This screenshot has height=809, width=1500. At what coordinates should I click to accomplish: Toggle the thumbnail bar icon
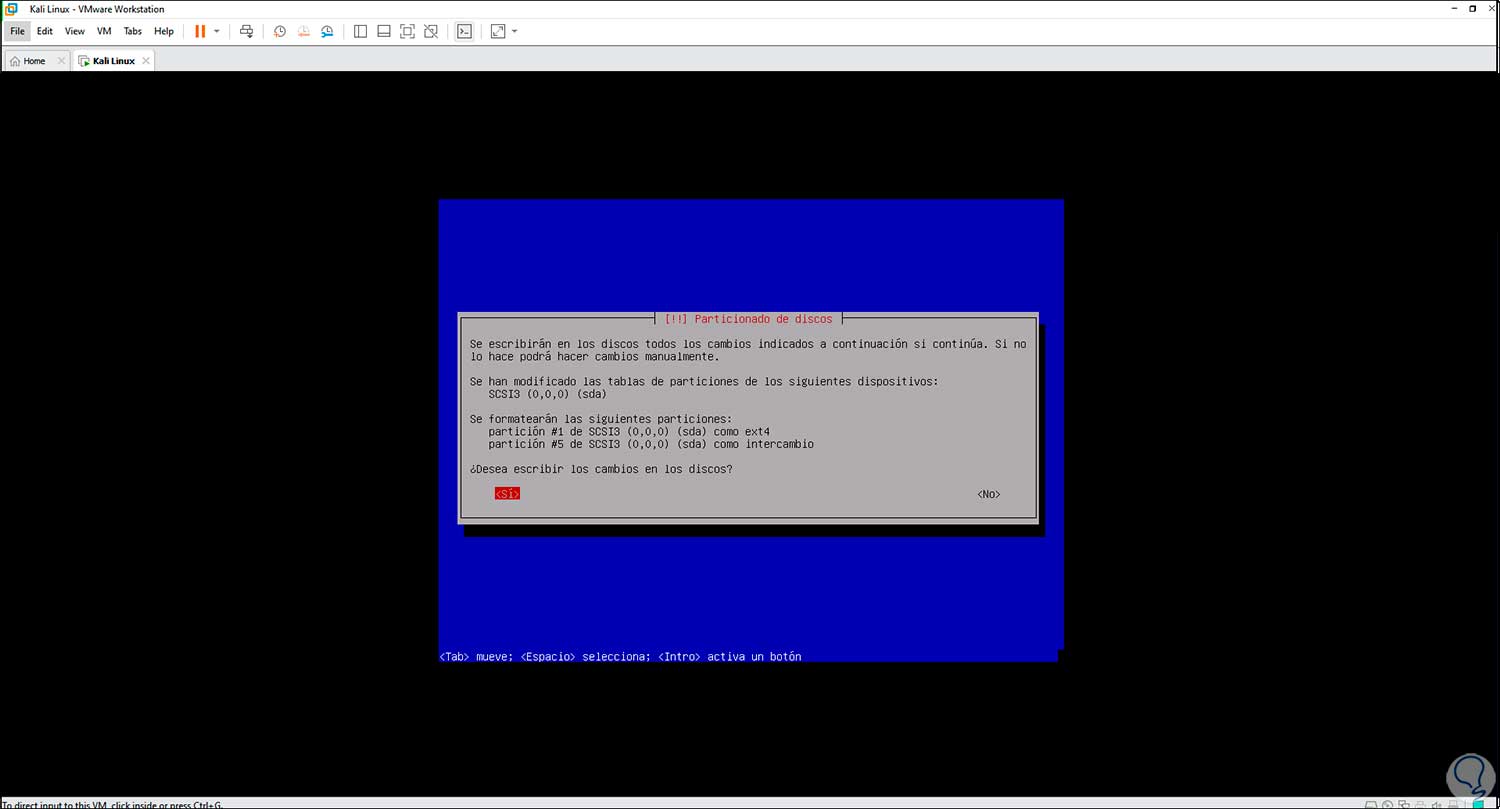point(383,31)
